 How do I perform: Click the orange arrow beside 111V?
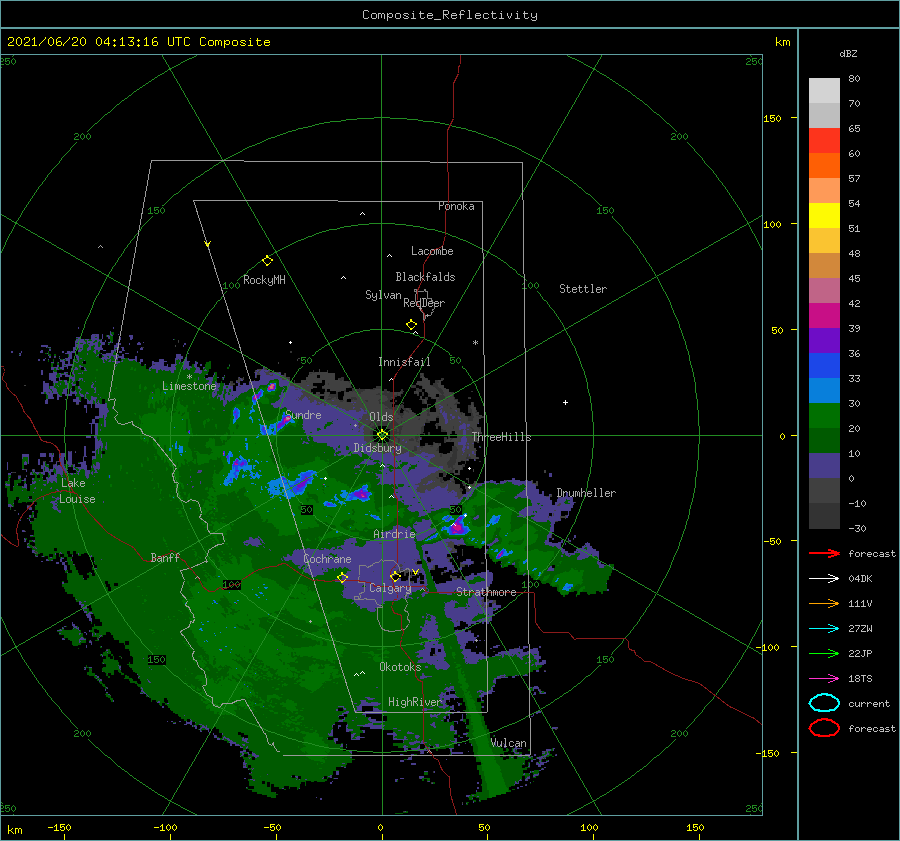coord(824,603)
